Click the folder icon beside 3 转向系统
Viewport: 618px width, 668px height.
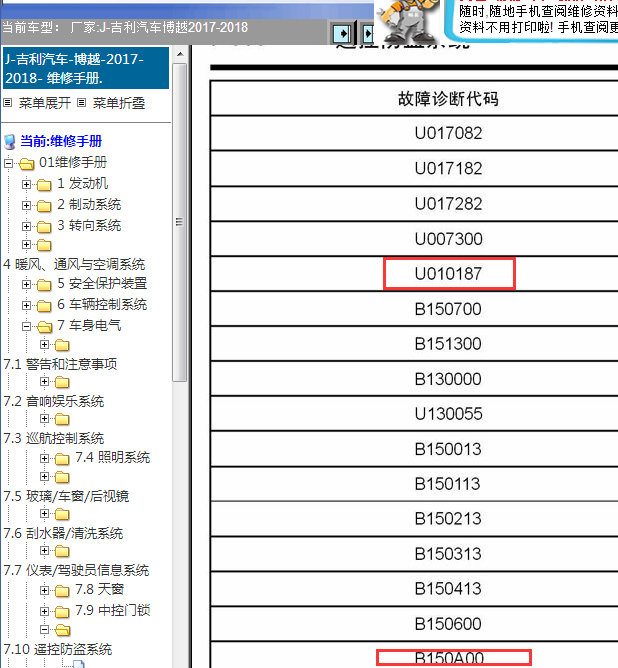tap(44, 227)
